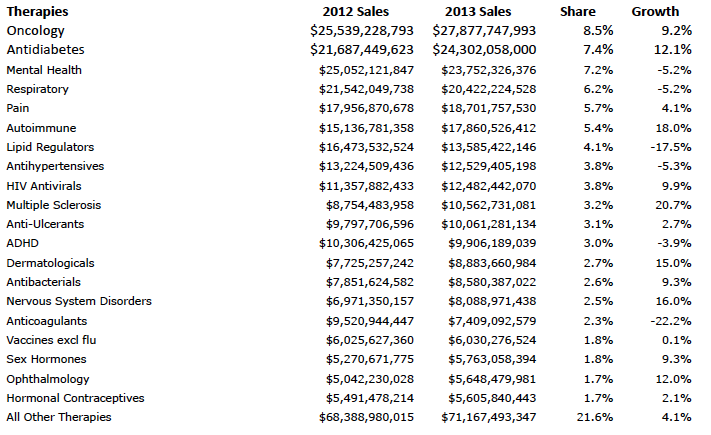Select Lipid Regulators growth of -17.5%
711x435 pixels.
click(671, 147)
